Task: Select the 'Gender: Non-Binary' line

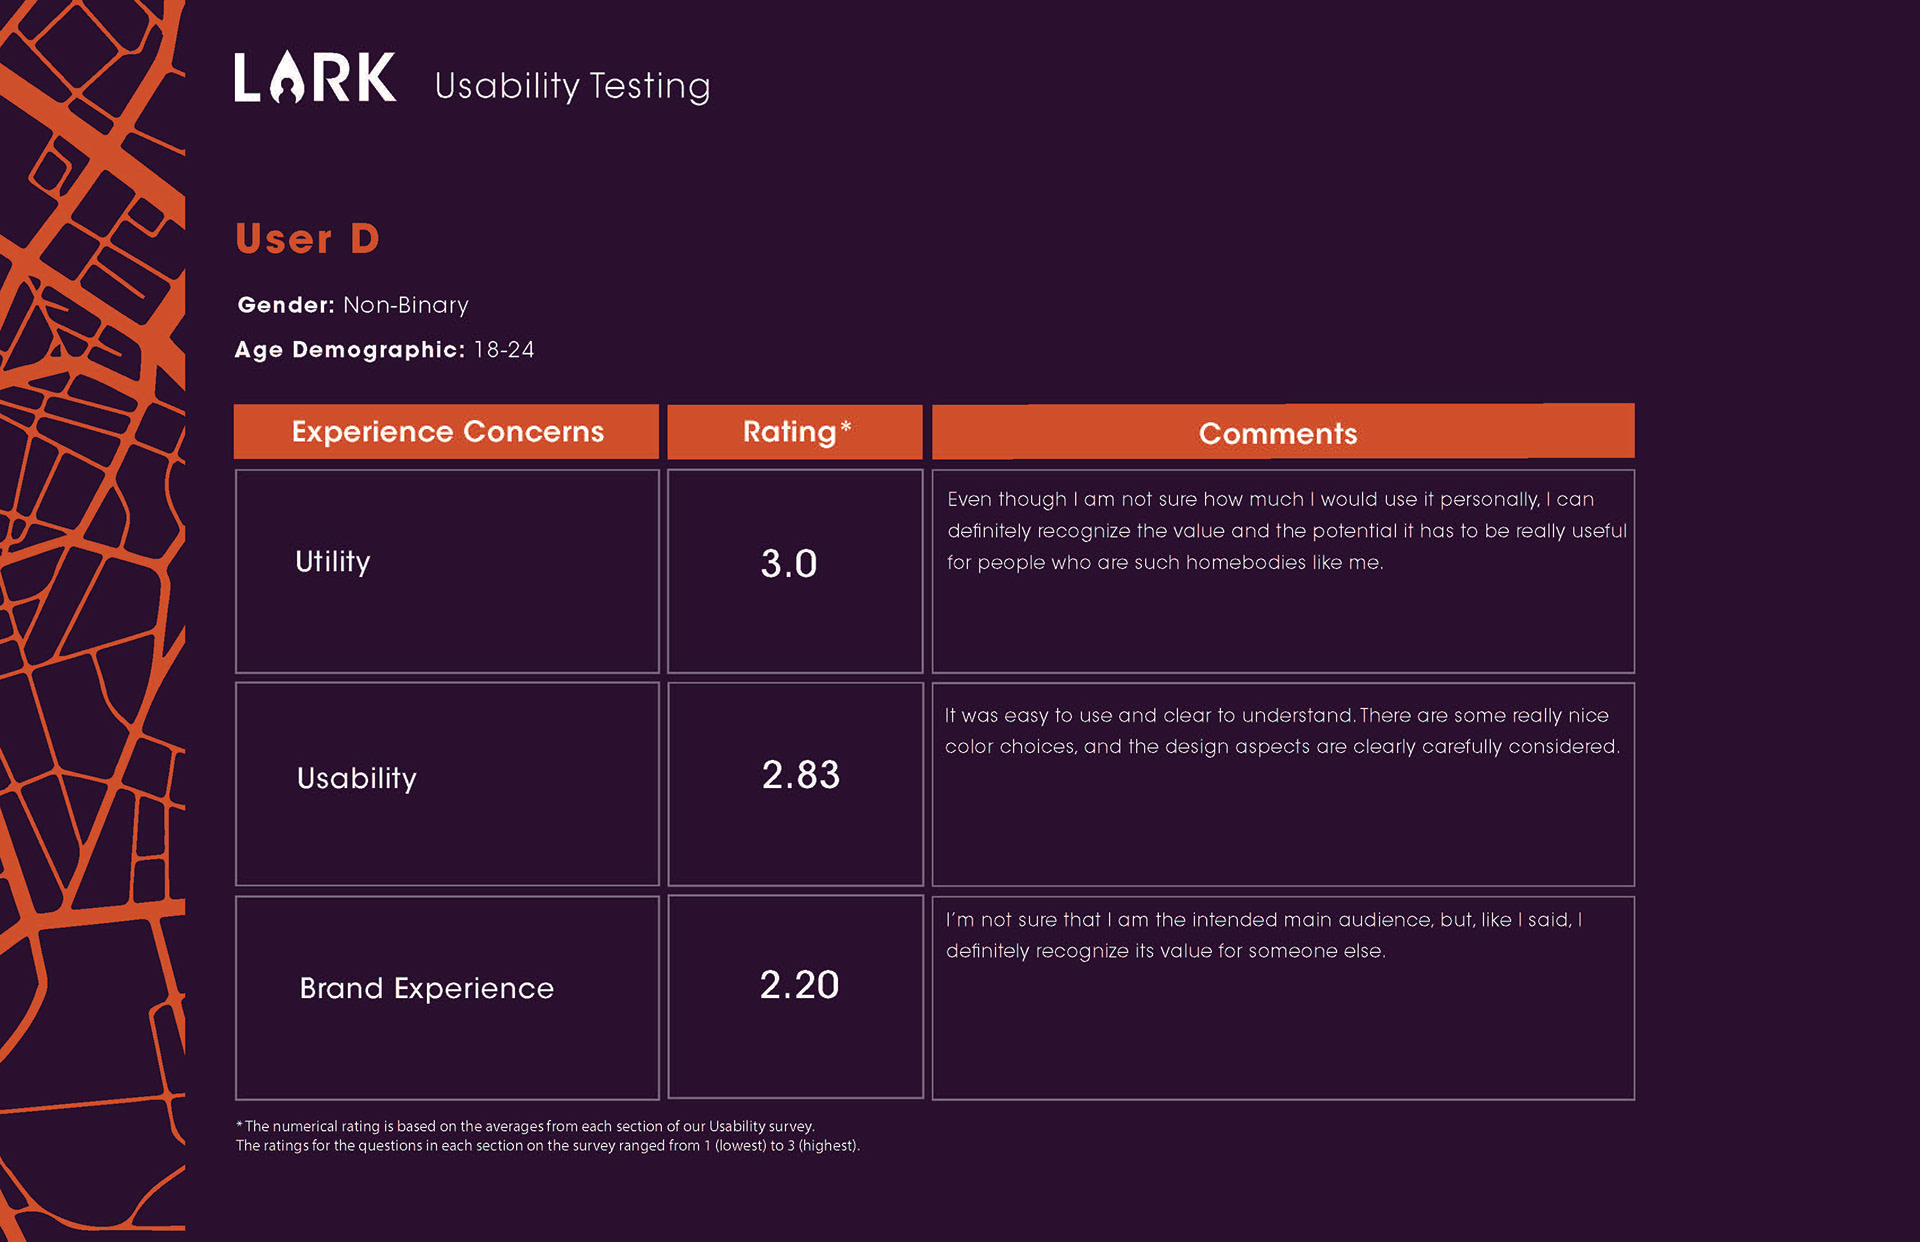Action: click(x=353, y=305)
